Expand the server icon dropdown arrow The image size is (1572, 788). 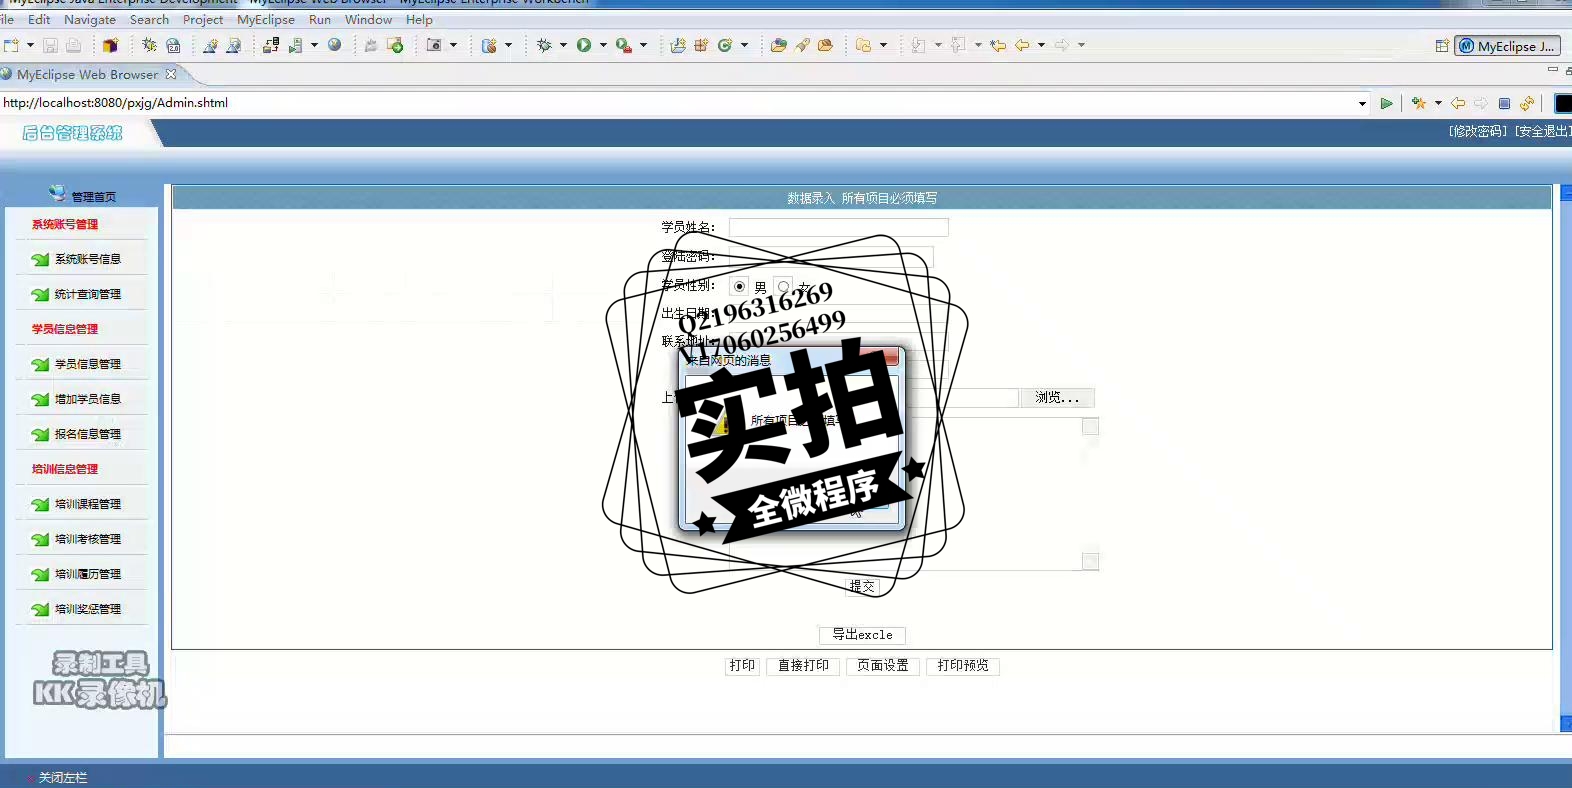[314, 45]
